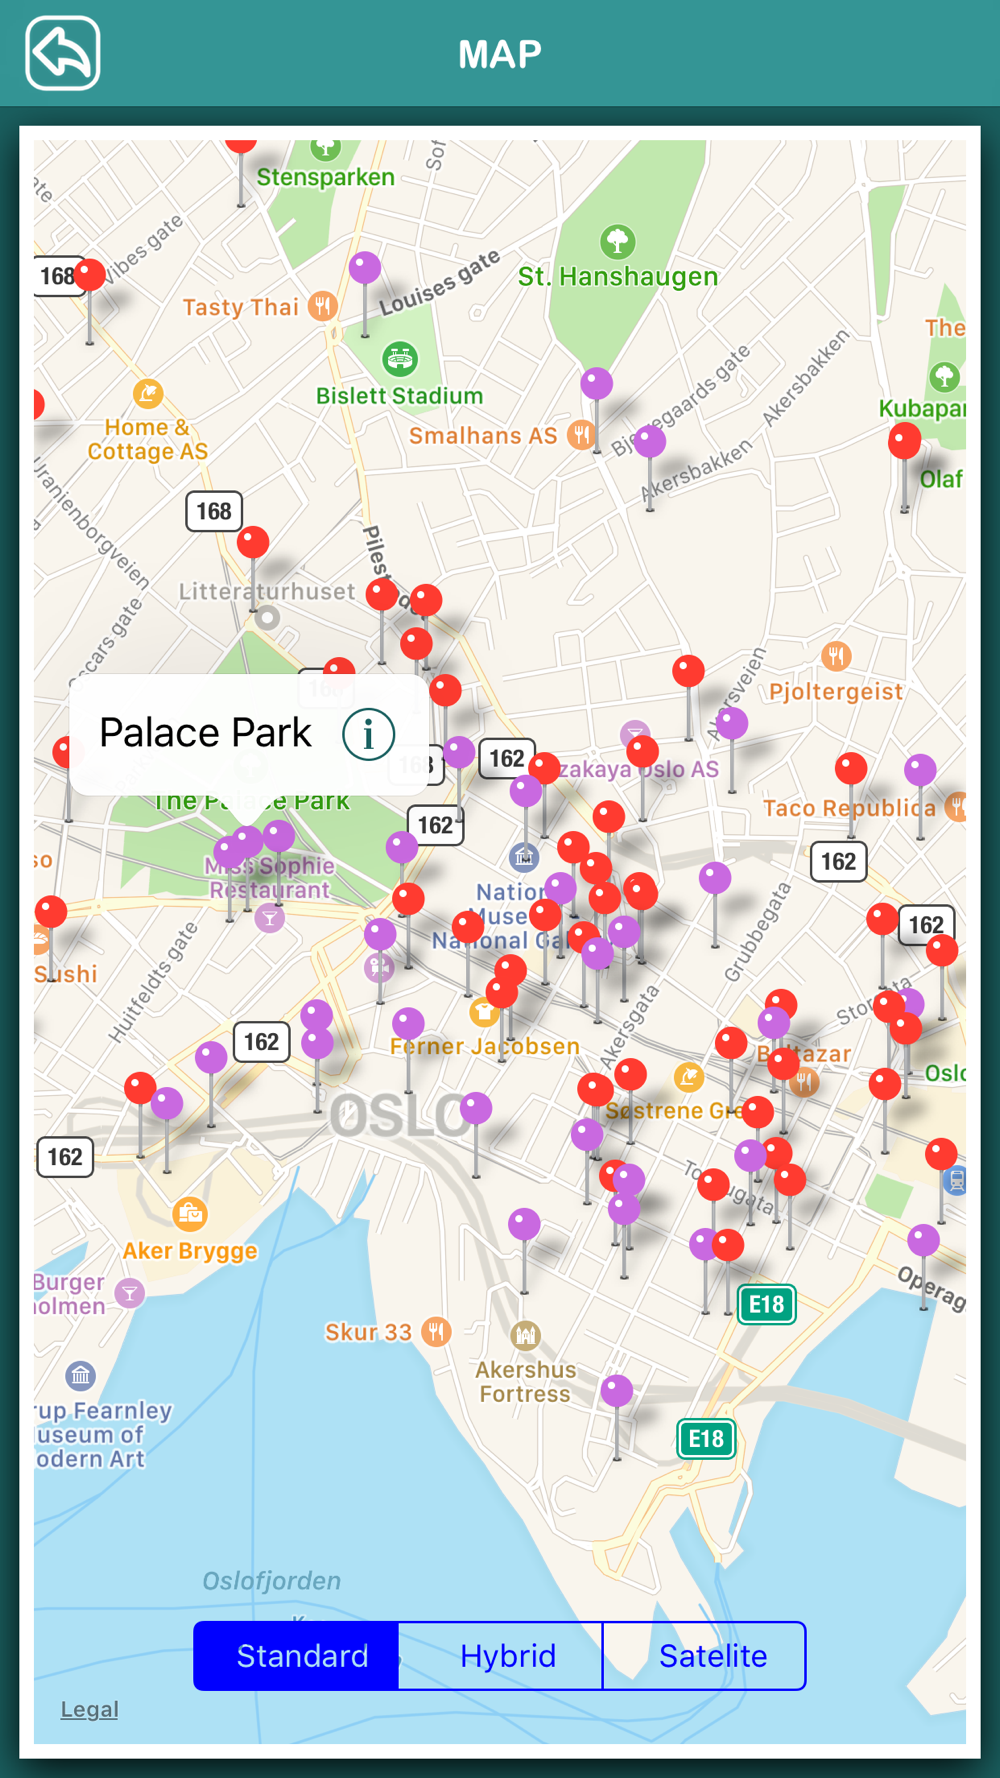
Task: Tap the Bislett Stadium label
Action: (x=400, y=396)
